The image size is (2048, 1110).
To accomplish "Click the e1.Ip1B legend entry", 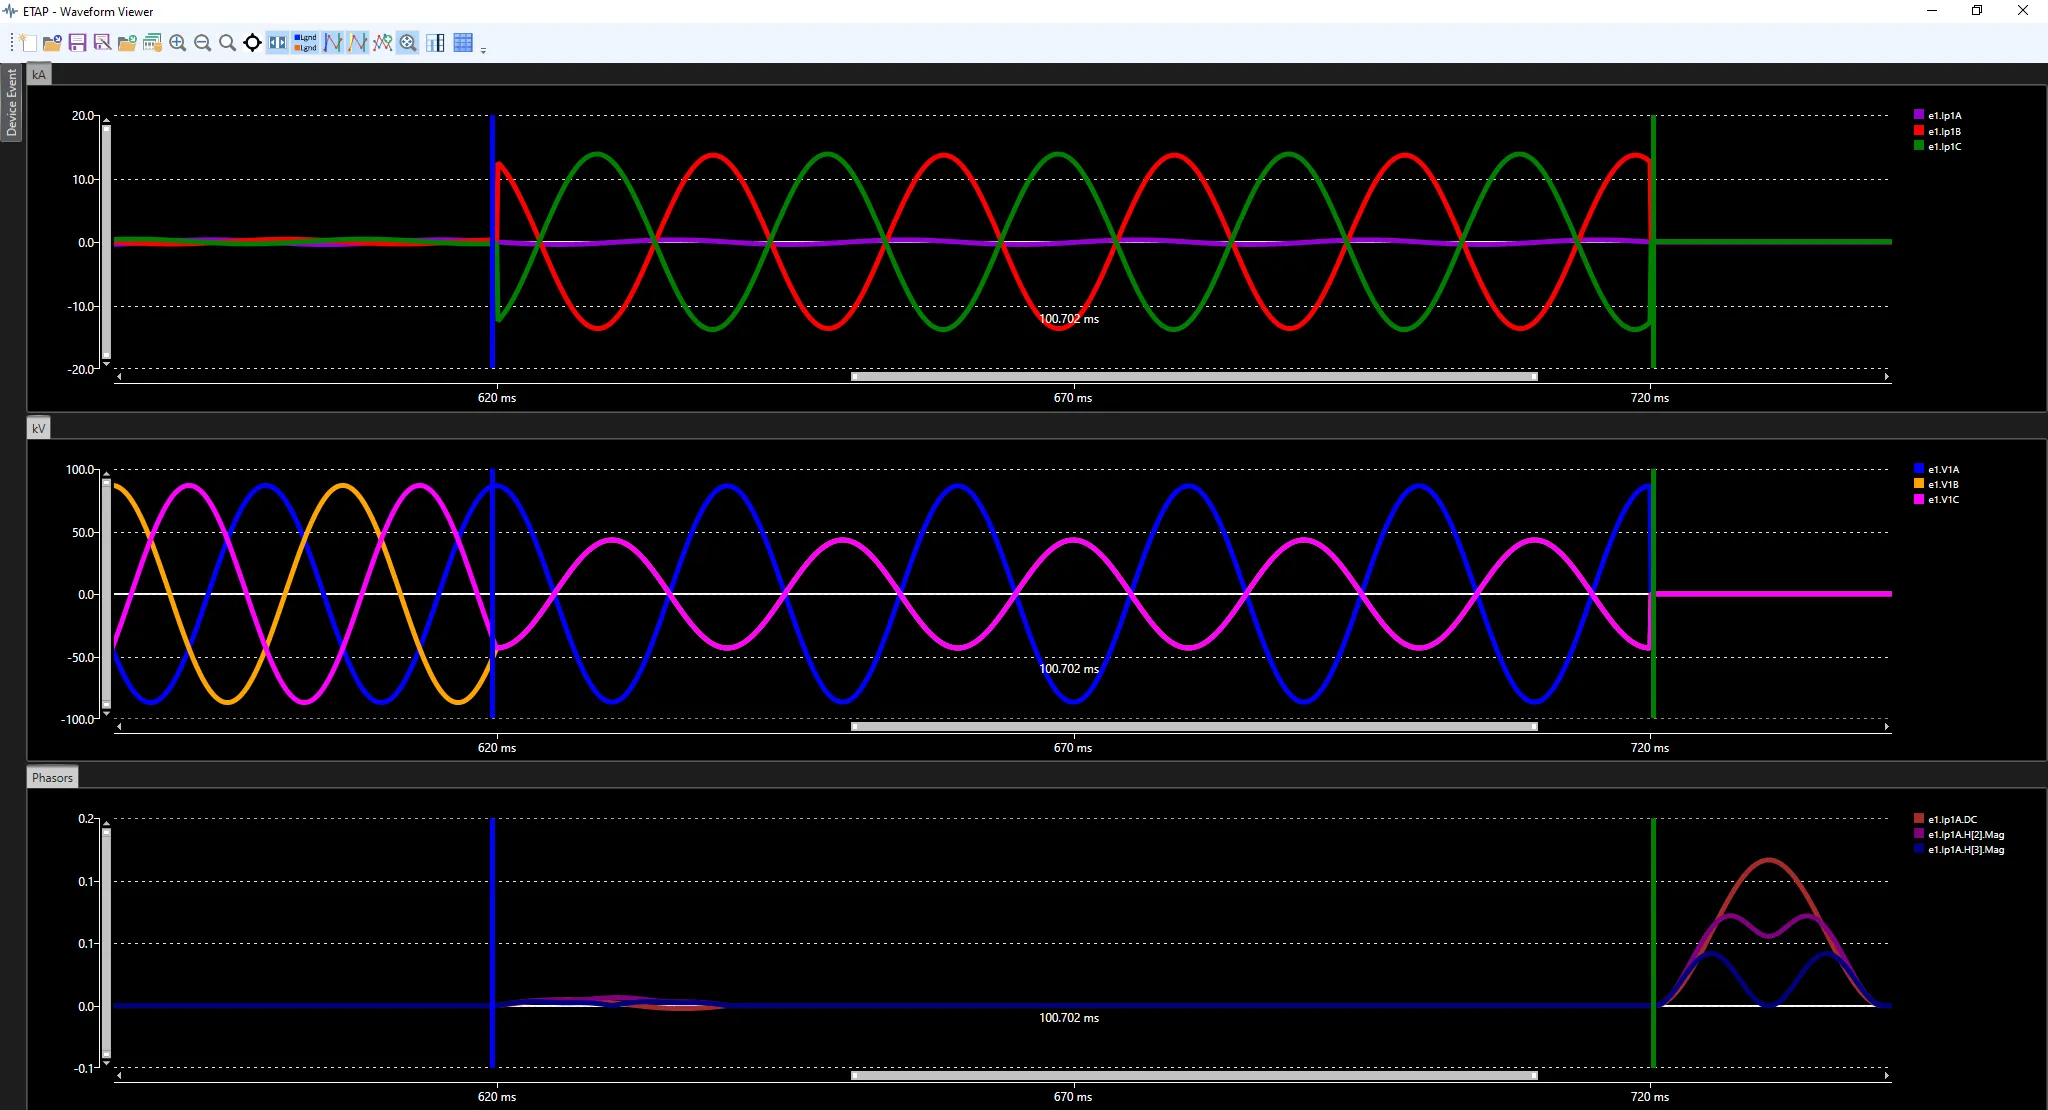I will pos(1943,131).
